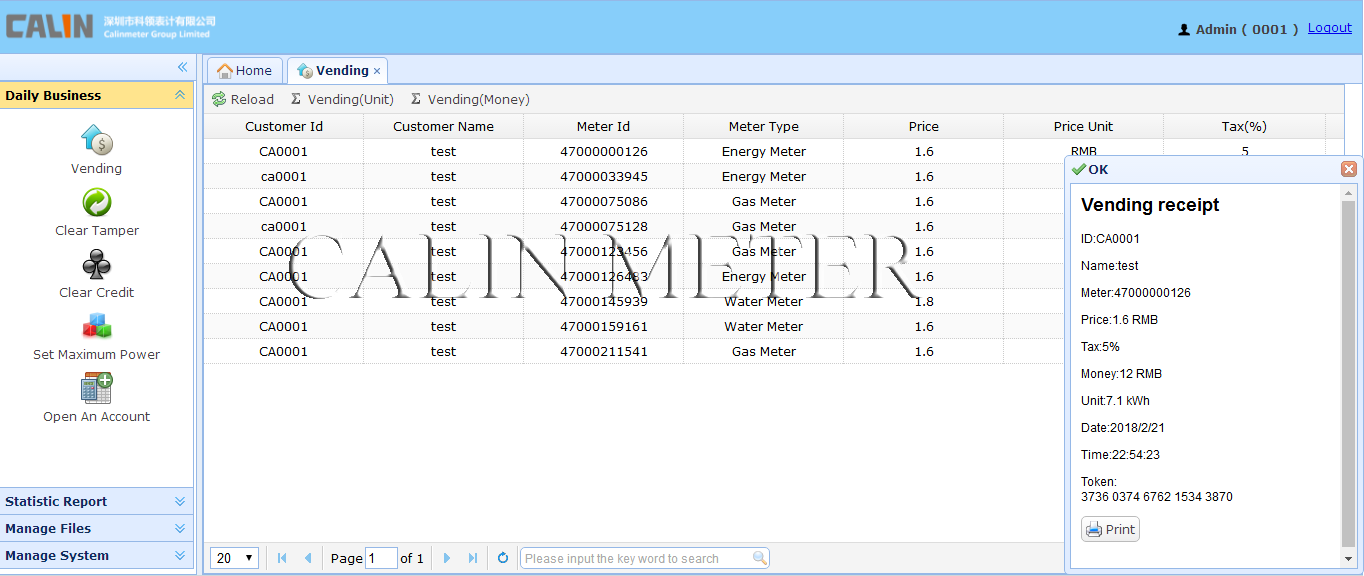Close the Vending tab with its x

(377, 71)
